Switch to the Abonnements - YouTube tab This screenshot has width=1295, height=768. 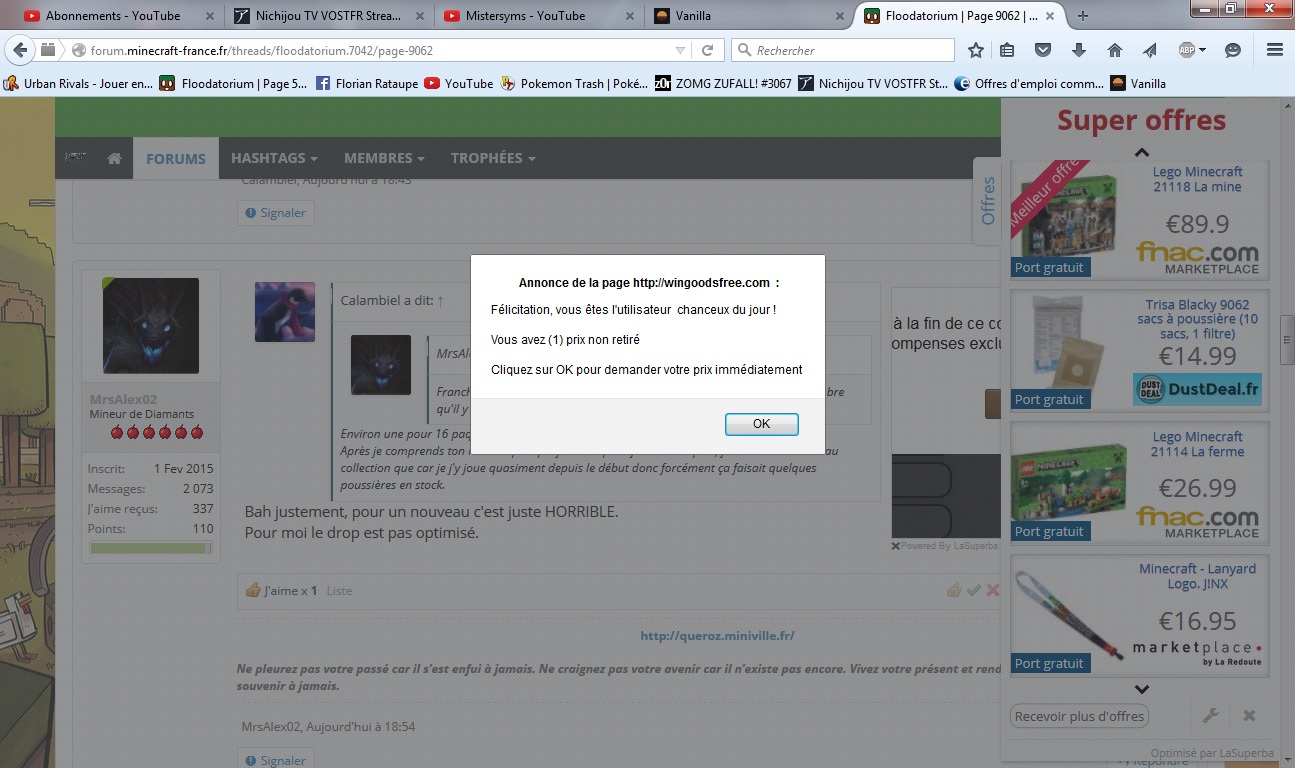112,15
